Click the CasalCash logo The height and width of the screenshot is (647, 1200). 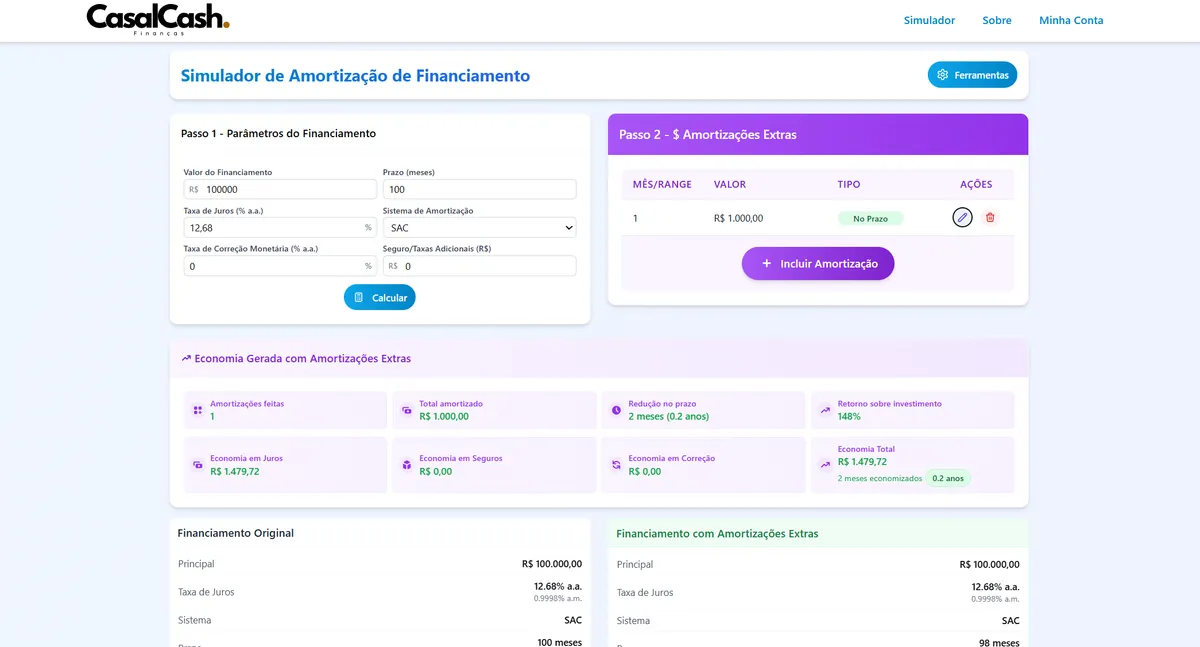click(155, 19)
